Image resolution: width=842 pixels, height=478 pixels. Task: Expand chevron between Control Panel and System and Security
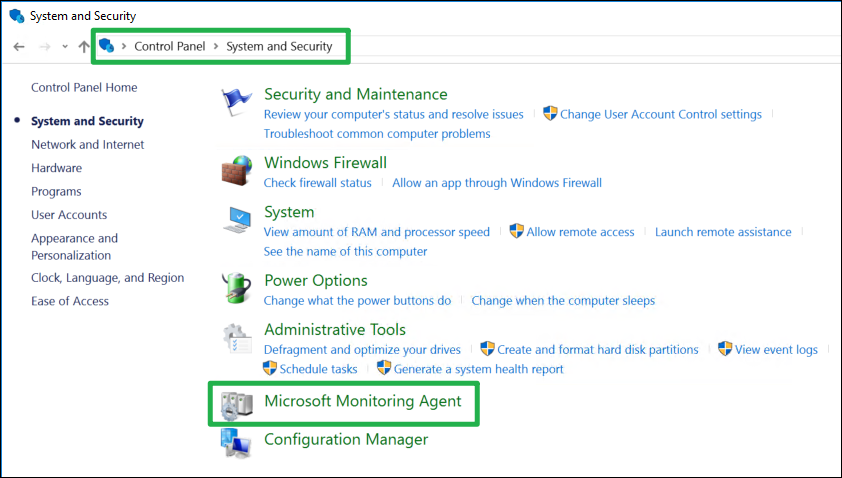pyautogui.click(x=216, y=46)
